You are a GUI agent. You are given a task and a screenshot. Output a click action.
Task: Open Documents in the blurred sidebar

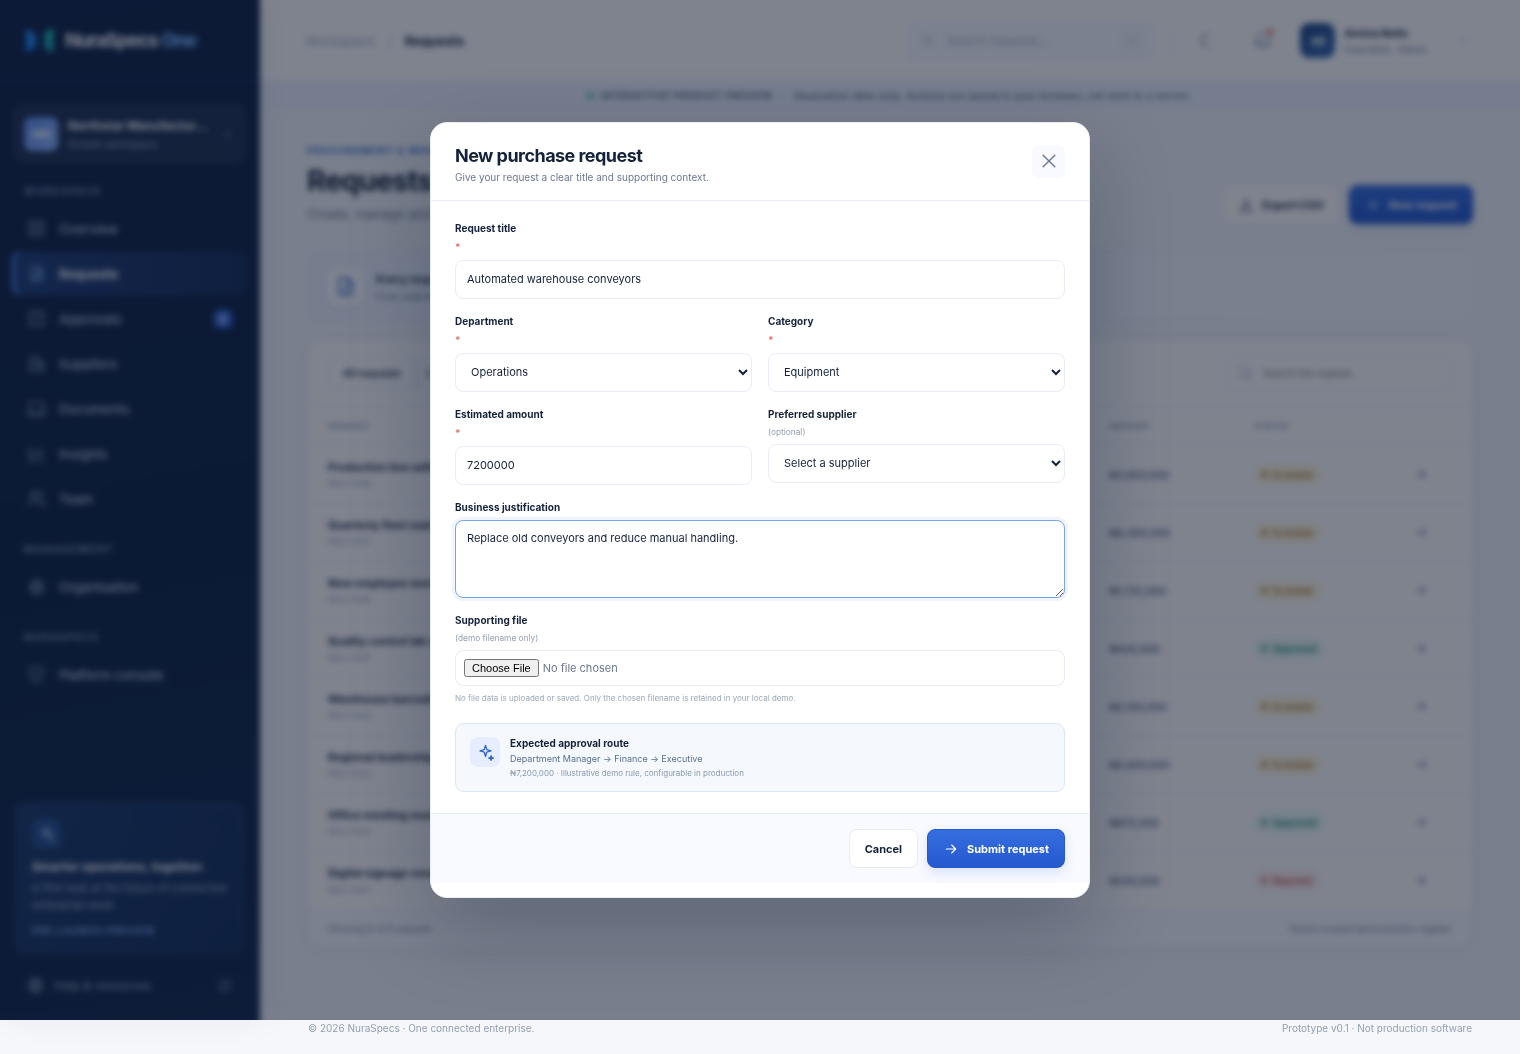coord(129,409)
